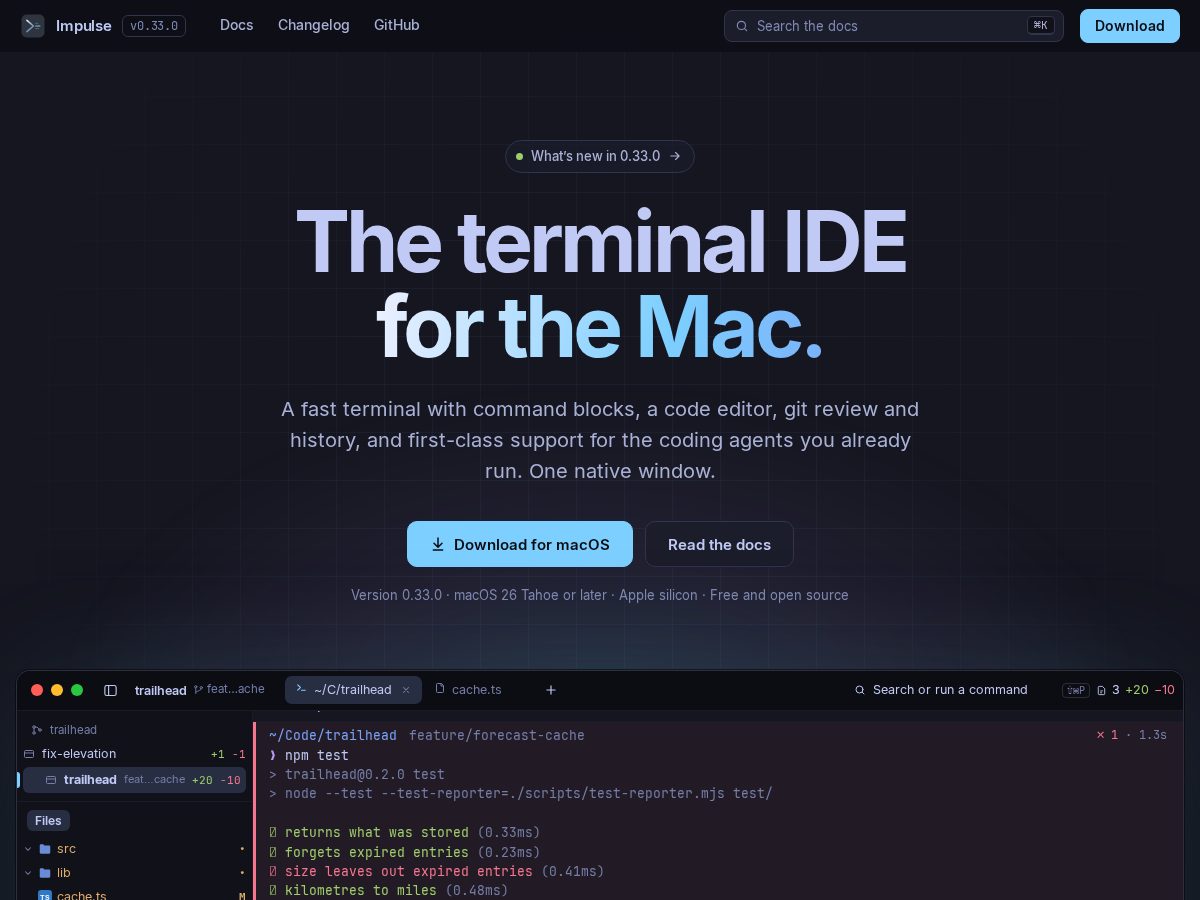Click terminal prompt icon on ~/C/trailhead tab
The width and height of the screenshot is (1200, 900).
[x=301, y=689]
